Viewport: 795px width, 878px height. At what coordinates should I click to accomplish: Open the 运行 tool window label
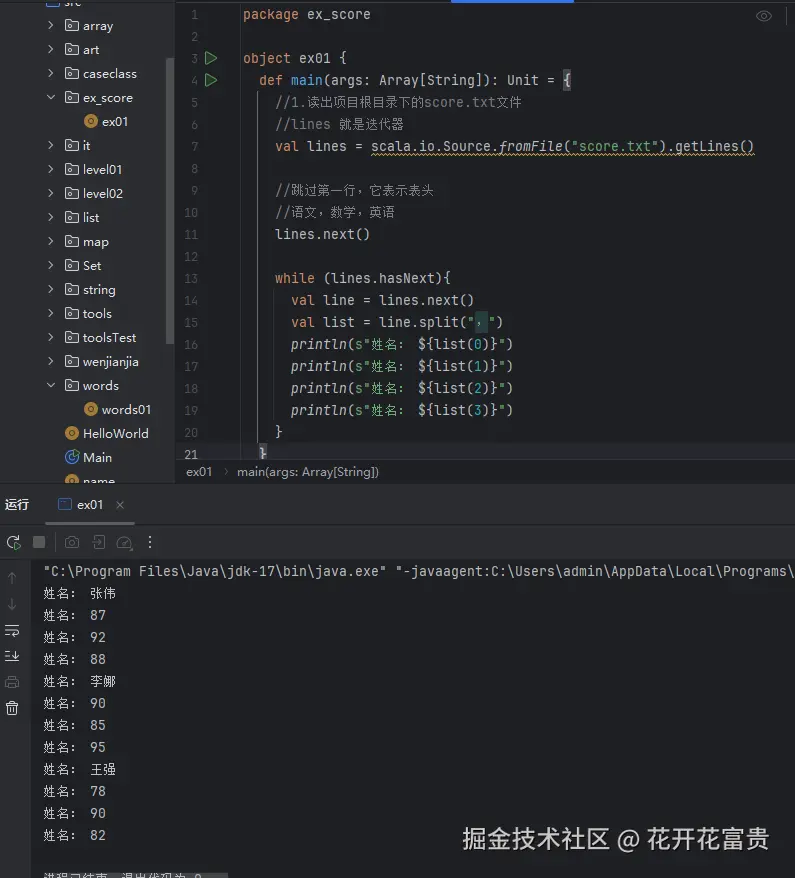click(x=17, y=505)
